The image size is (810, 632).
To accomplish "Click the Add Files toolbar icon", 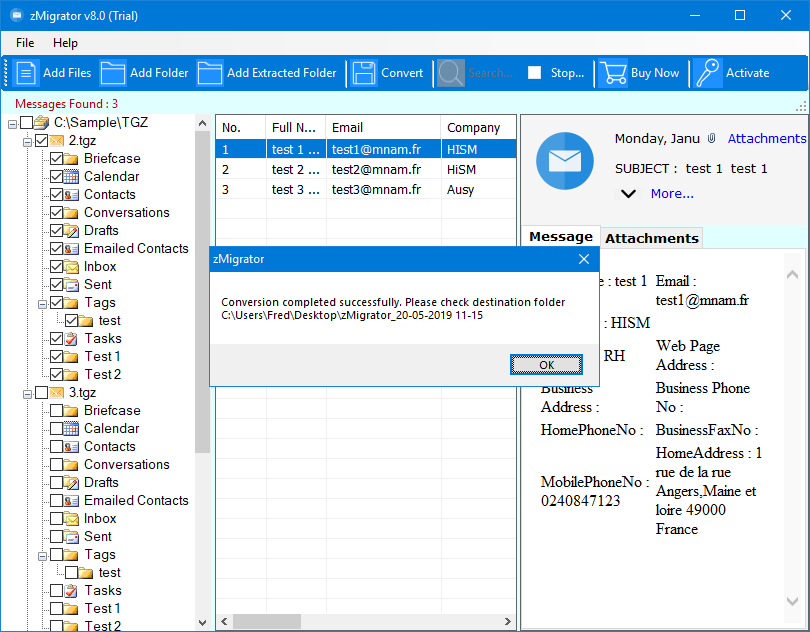I will click(x=25, y=73).
